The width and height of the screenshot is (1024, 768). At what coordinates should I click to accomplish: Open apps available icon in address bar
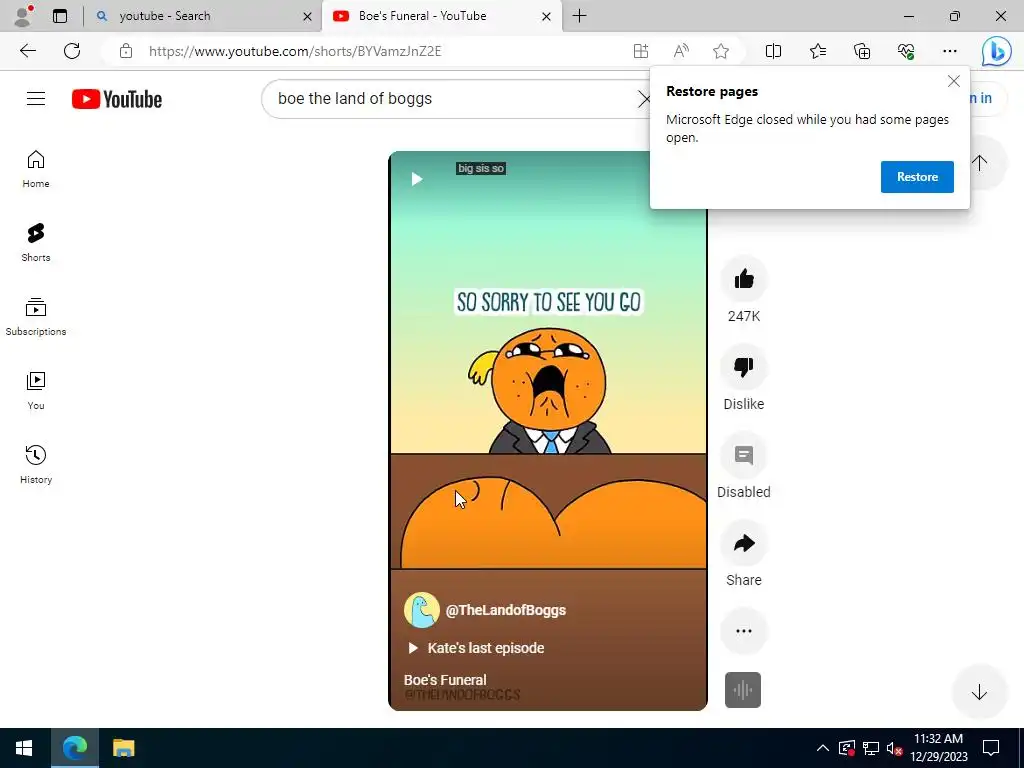pos(641,51)
